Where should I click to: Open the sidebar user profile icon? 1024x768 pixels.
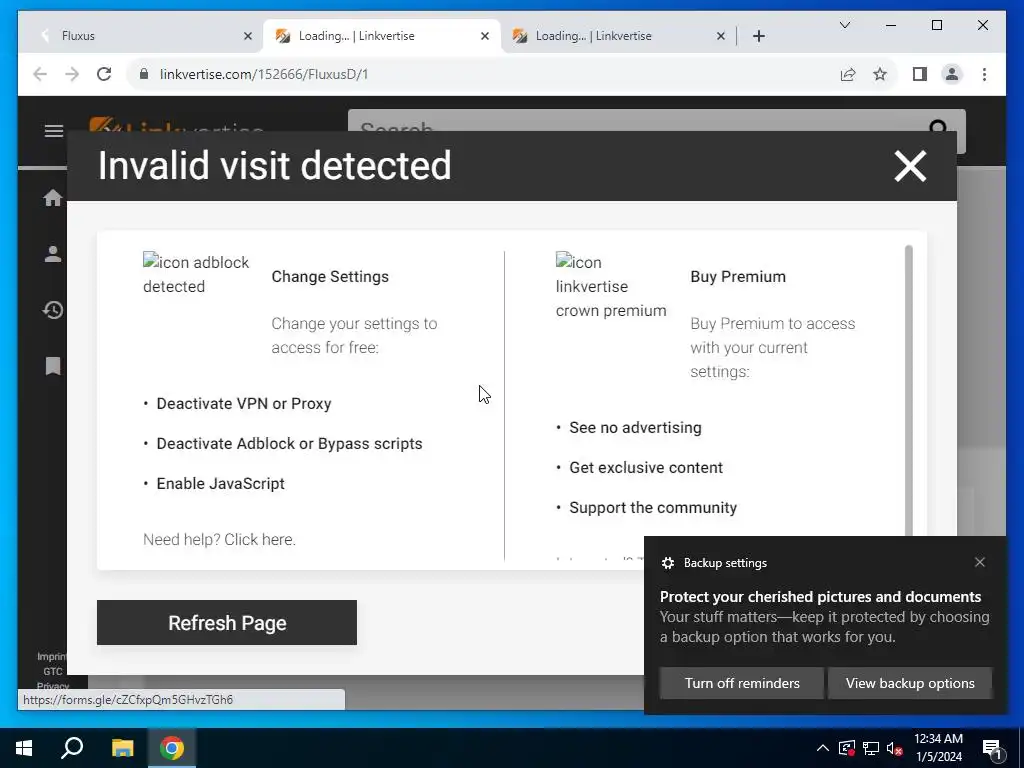click(x=53, y=254)
